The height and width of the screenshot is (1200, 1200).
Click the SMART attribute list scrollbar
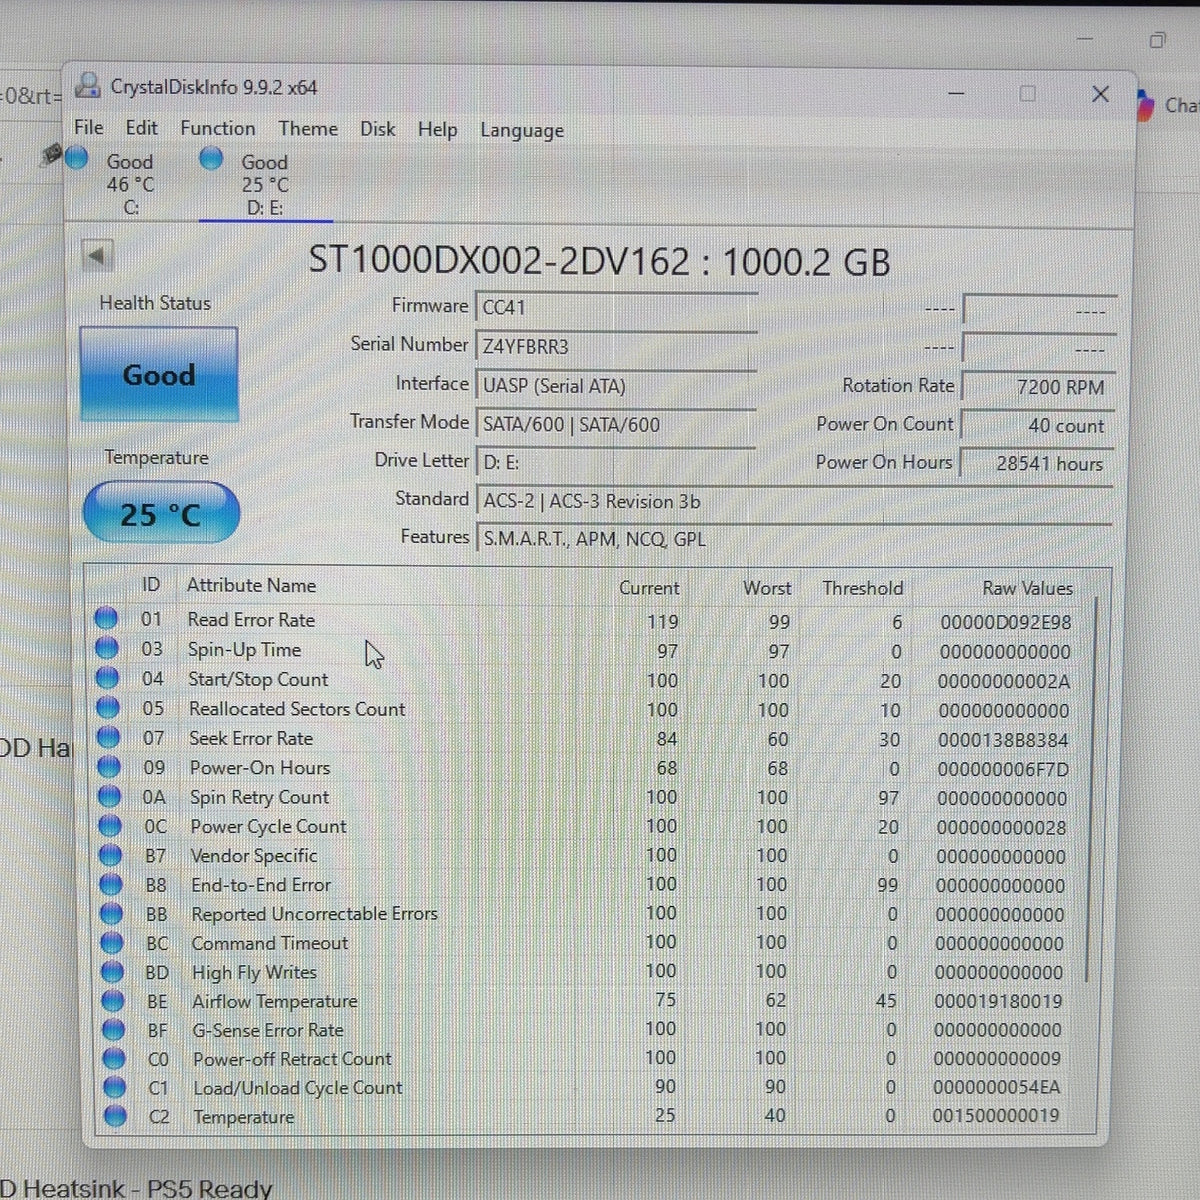click(1091, 790)
